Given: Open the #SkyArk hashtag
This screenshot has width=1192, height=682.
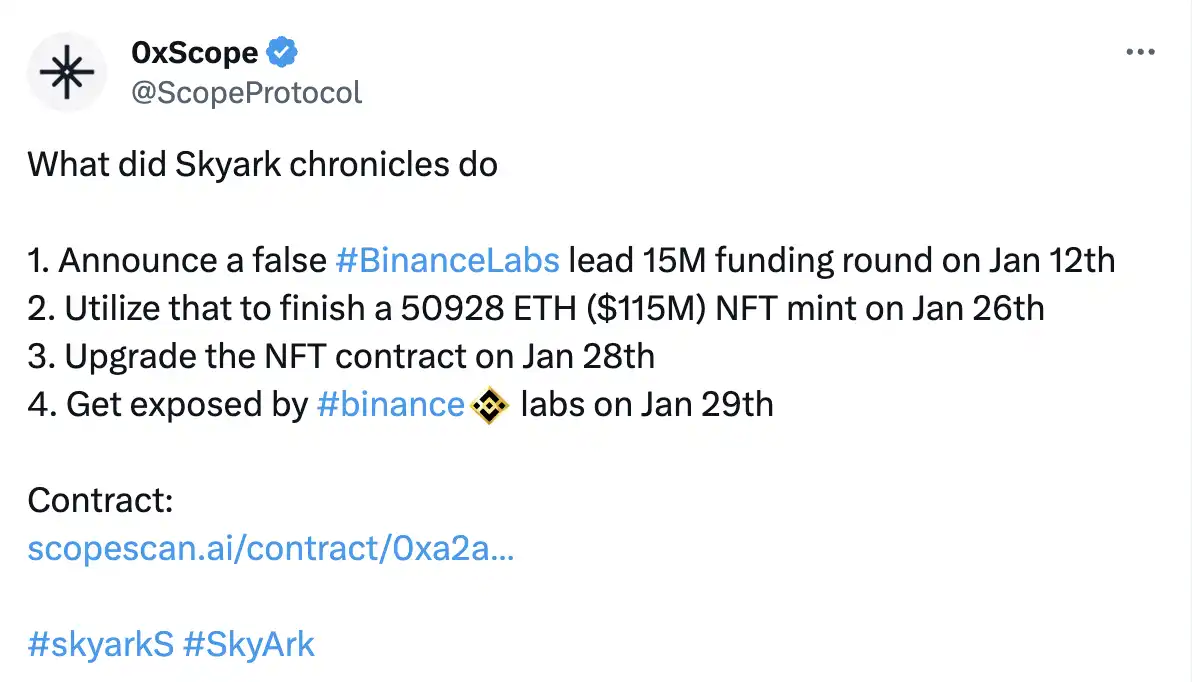Looking at the screenshot, I should [x=249, y=644].
